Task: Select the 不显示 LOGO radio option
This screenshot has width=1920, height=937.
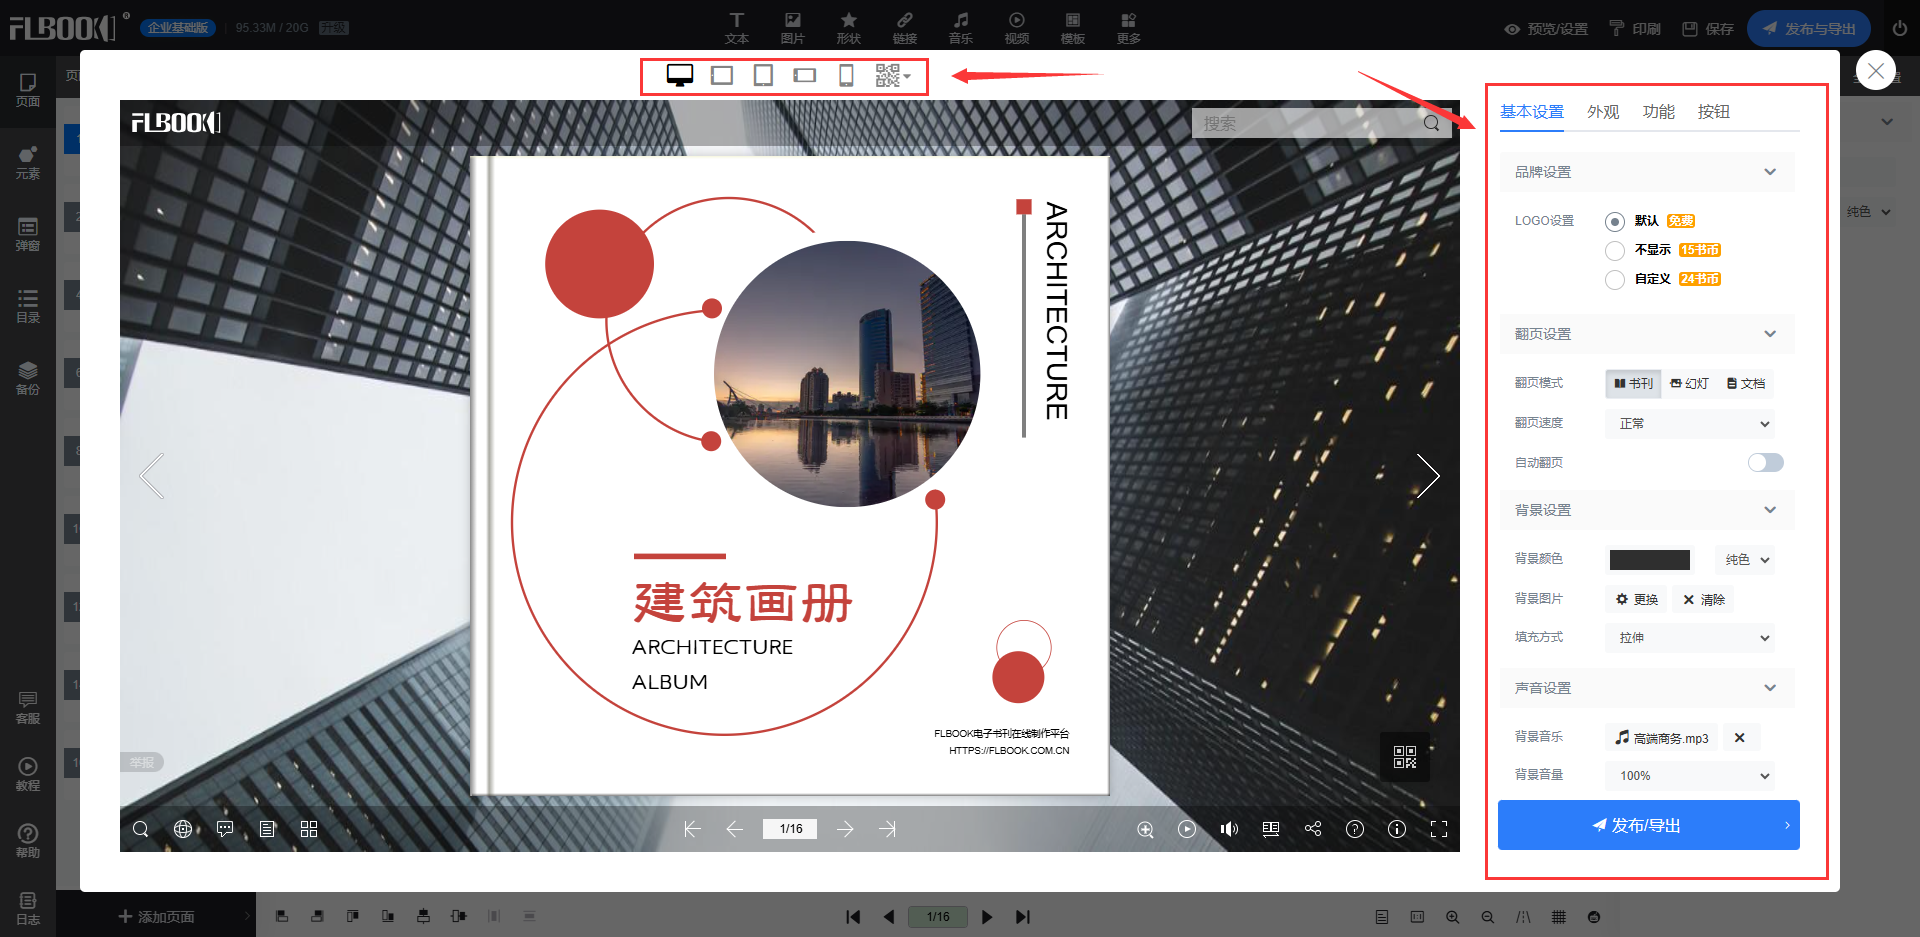Action: [1615, 251]
